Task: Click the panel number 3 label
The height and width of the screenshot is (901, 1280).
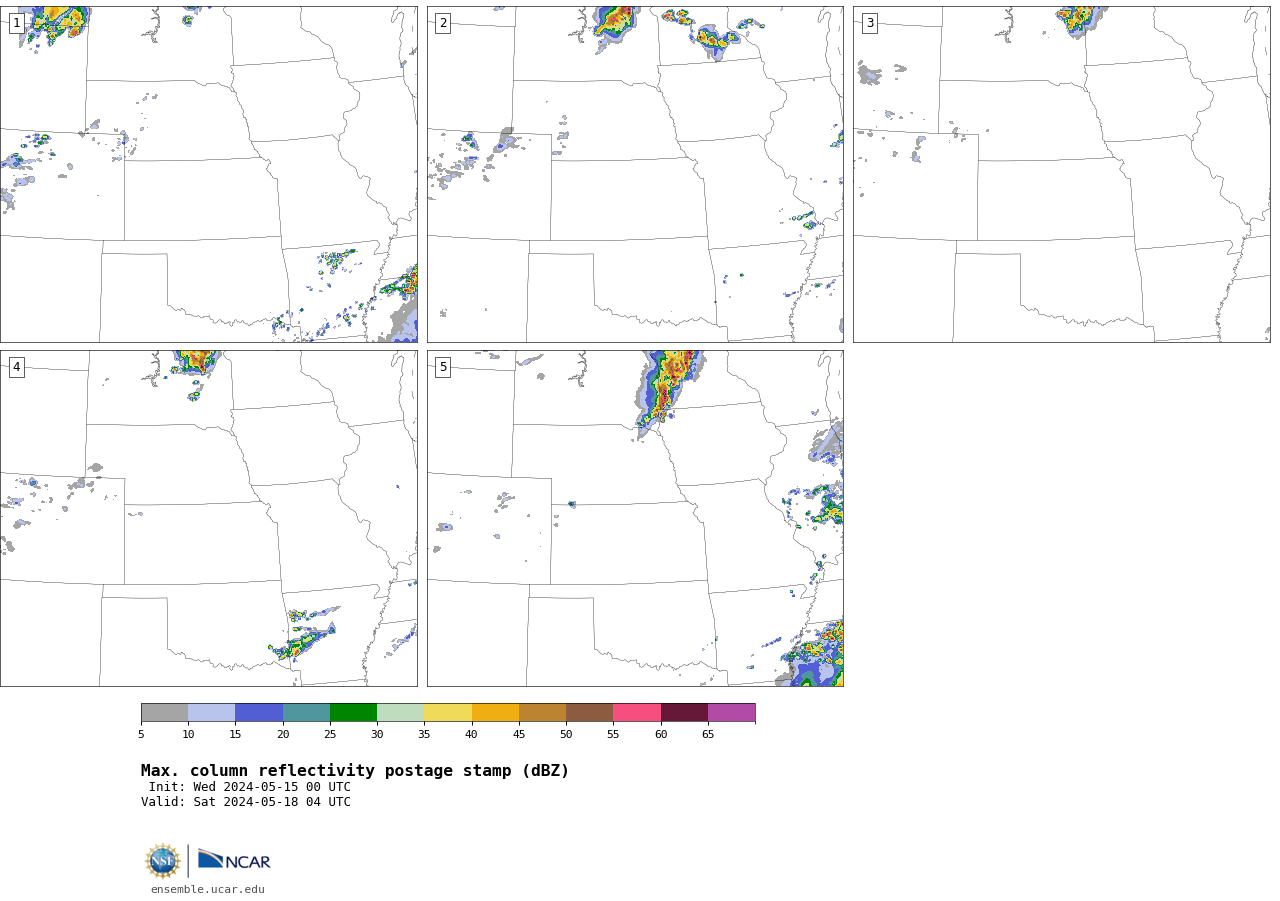Action: tap(870, 23)
